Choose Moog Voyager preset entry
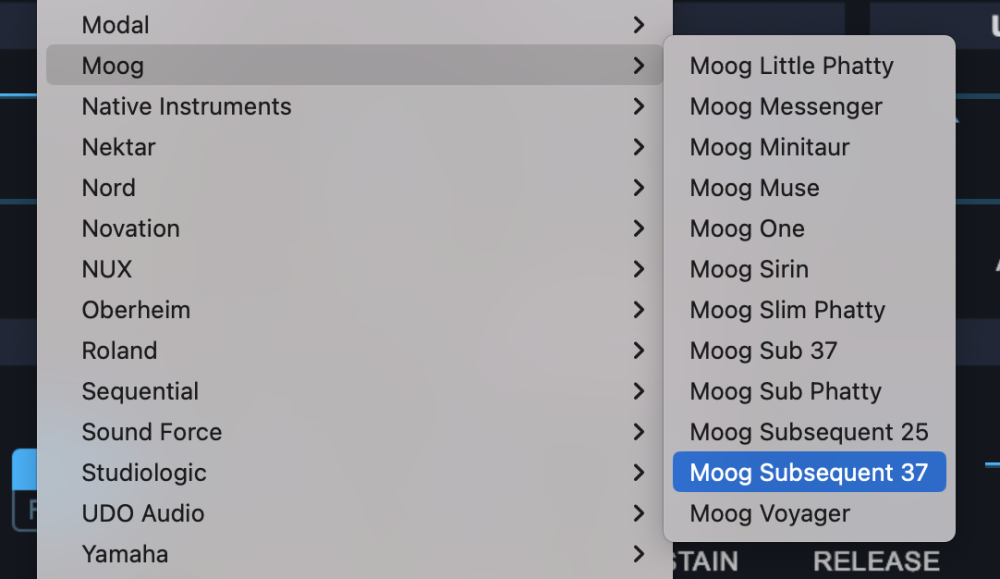This screenshot has width=1000, height=579. pos(769,513)
